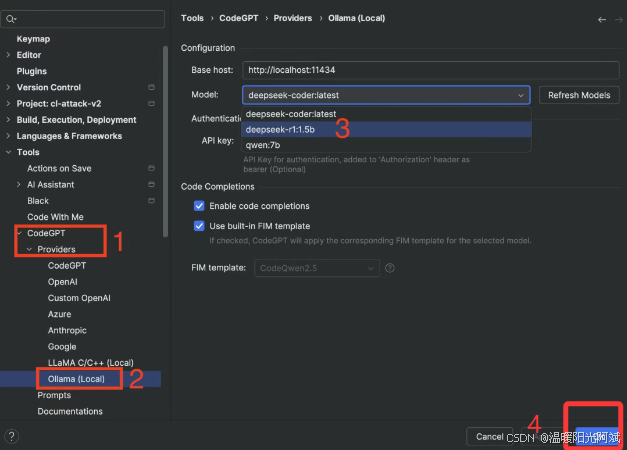627x450 pixels.
Task: Click Ollama (Local) in the breadcrumb
Action: click(357, 18)
